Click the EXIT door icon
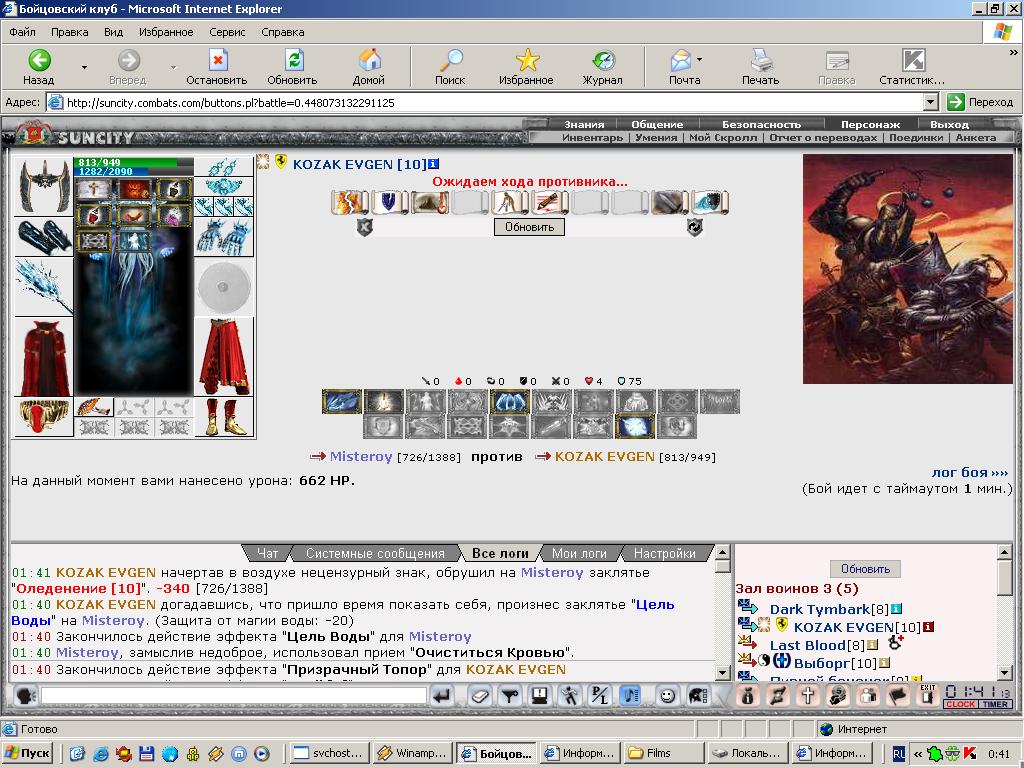Image resolution: width=1024 pixels, height=768 pixels. point(927,696)
